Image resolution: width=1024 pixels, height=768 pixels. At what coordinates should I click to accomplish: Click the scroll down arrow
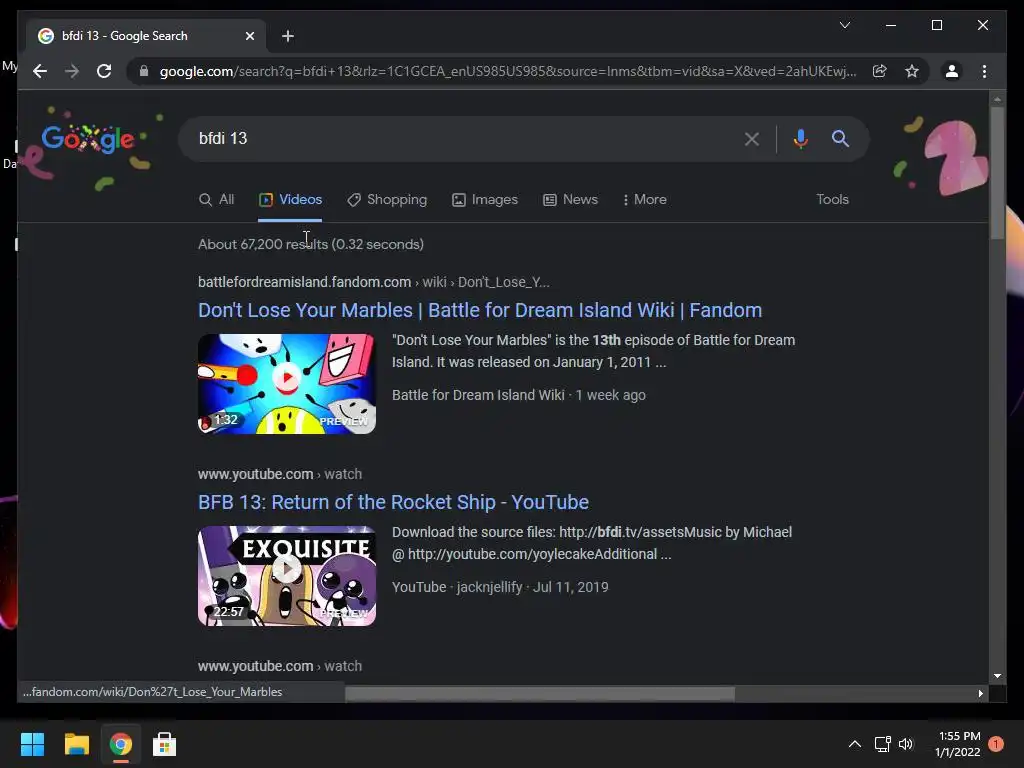point(997,676)
